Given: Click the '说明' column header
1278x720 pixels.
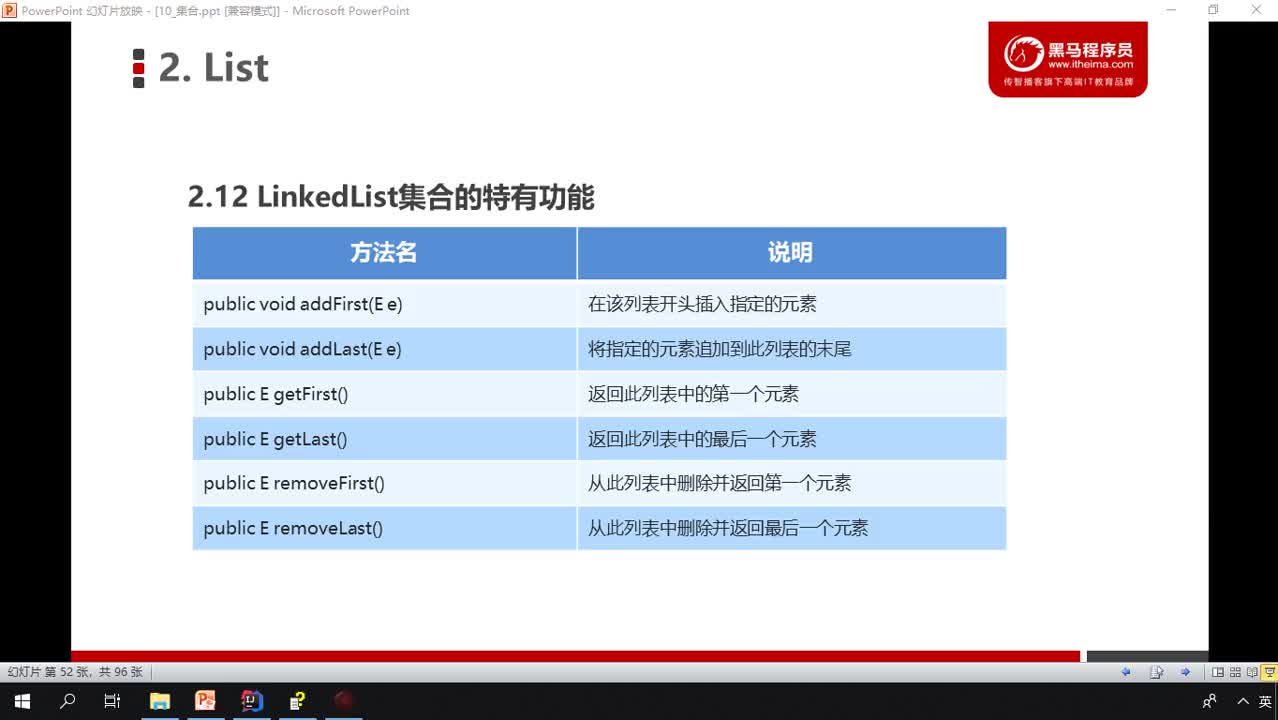Looking at the screenshot, I should pyautogui.click(x=791, y=253).
